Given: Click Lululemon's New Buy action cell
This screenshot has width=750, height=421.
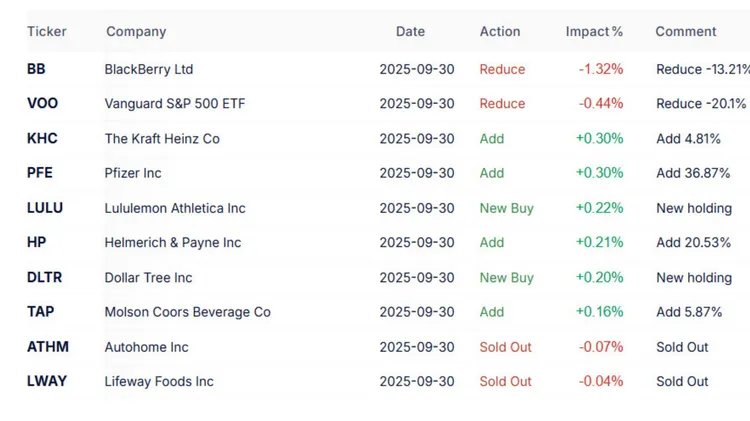Looking at the screenshot, I should (x=507, y=208).
